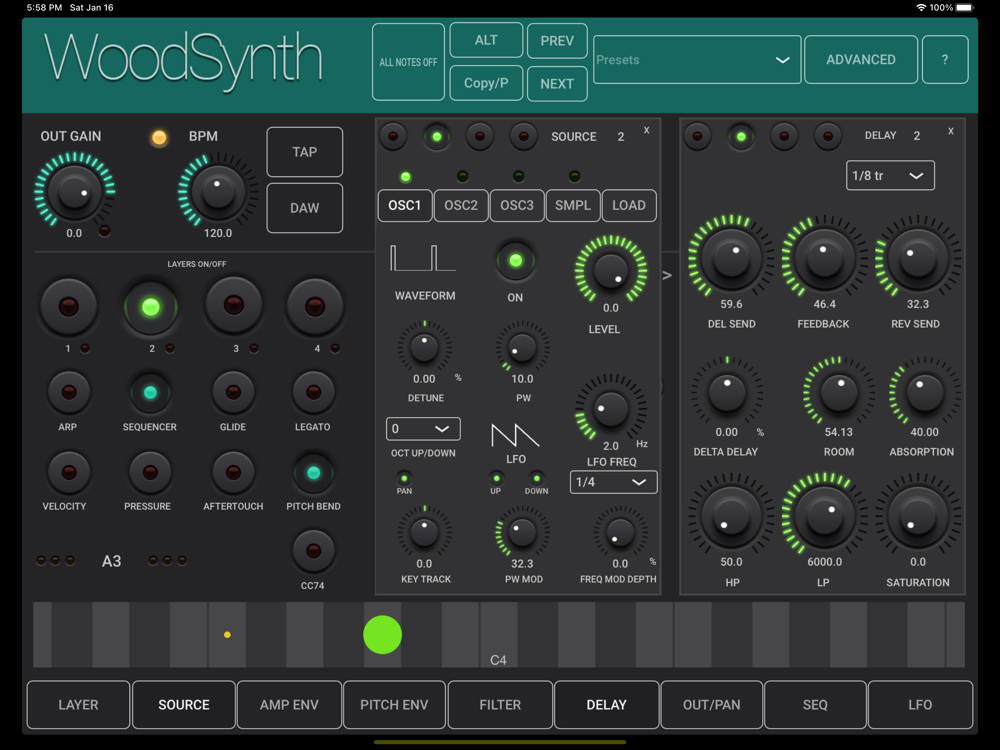Select first SOURCE layer LED
Viewport: 1000px width, 750px height.
pos(393,136)
